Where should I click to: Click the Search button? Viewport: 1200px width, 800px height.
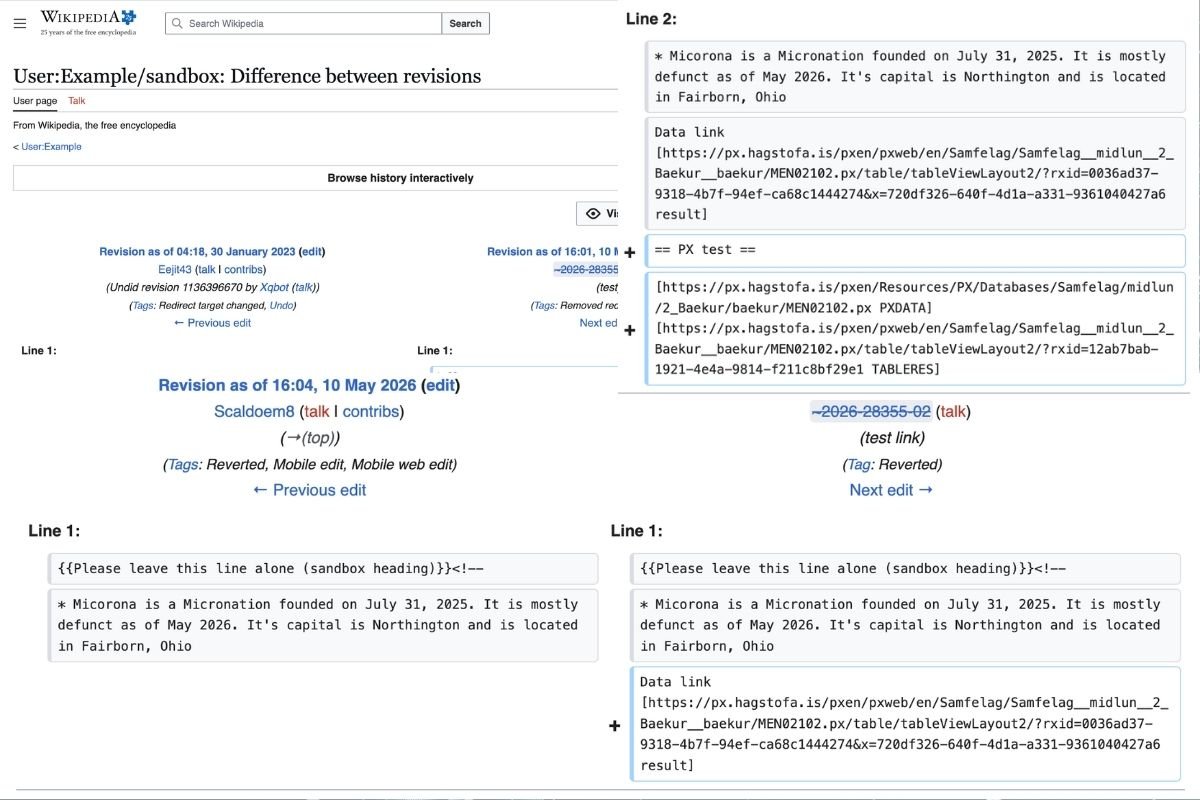[x=465, y=23]
